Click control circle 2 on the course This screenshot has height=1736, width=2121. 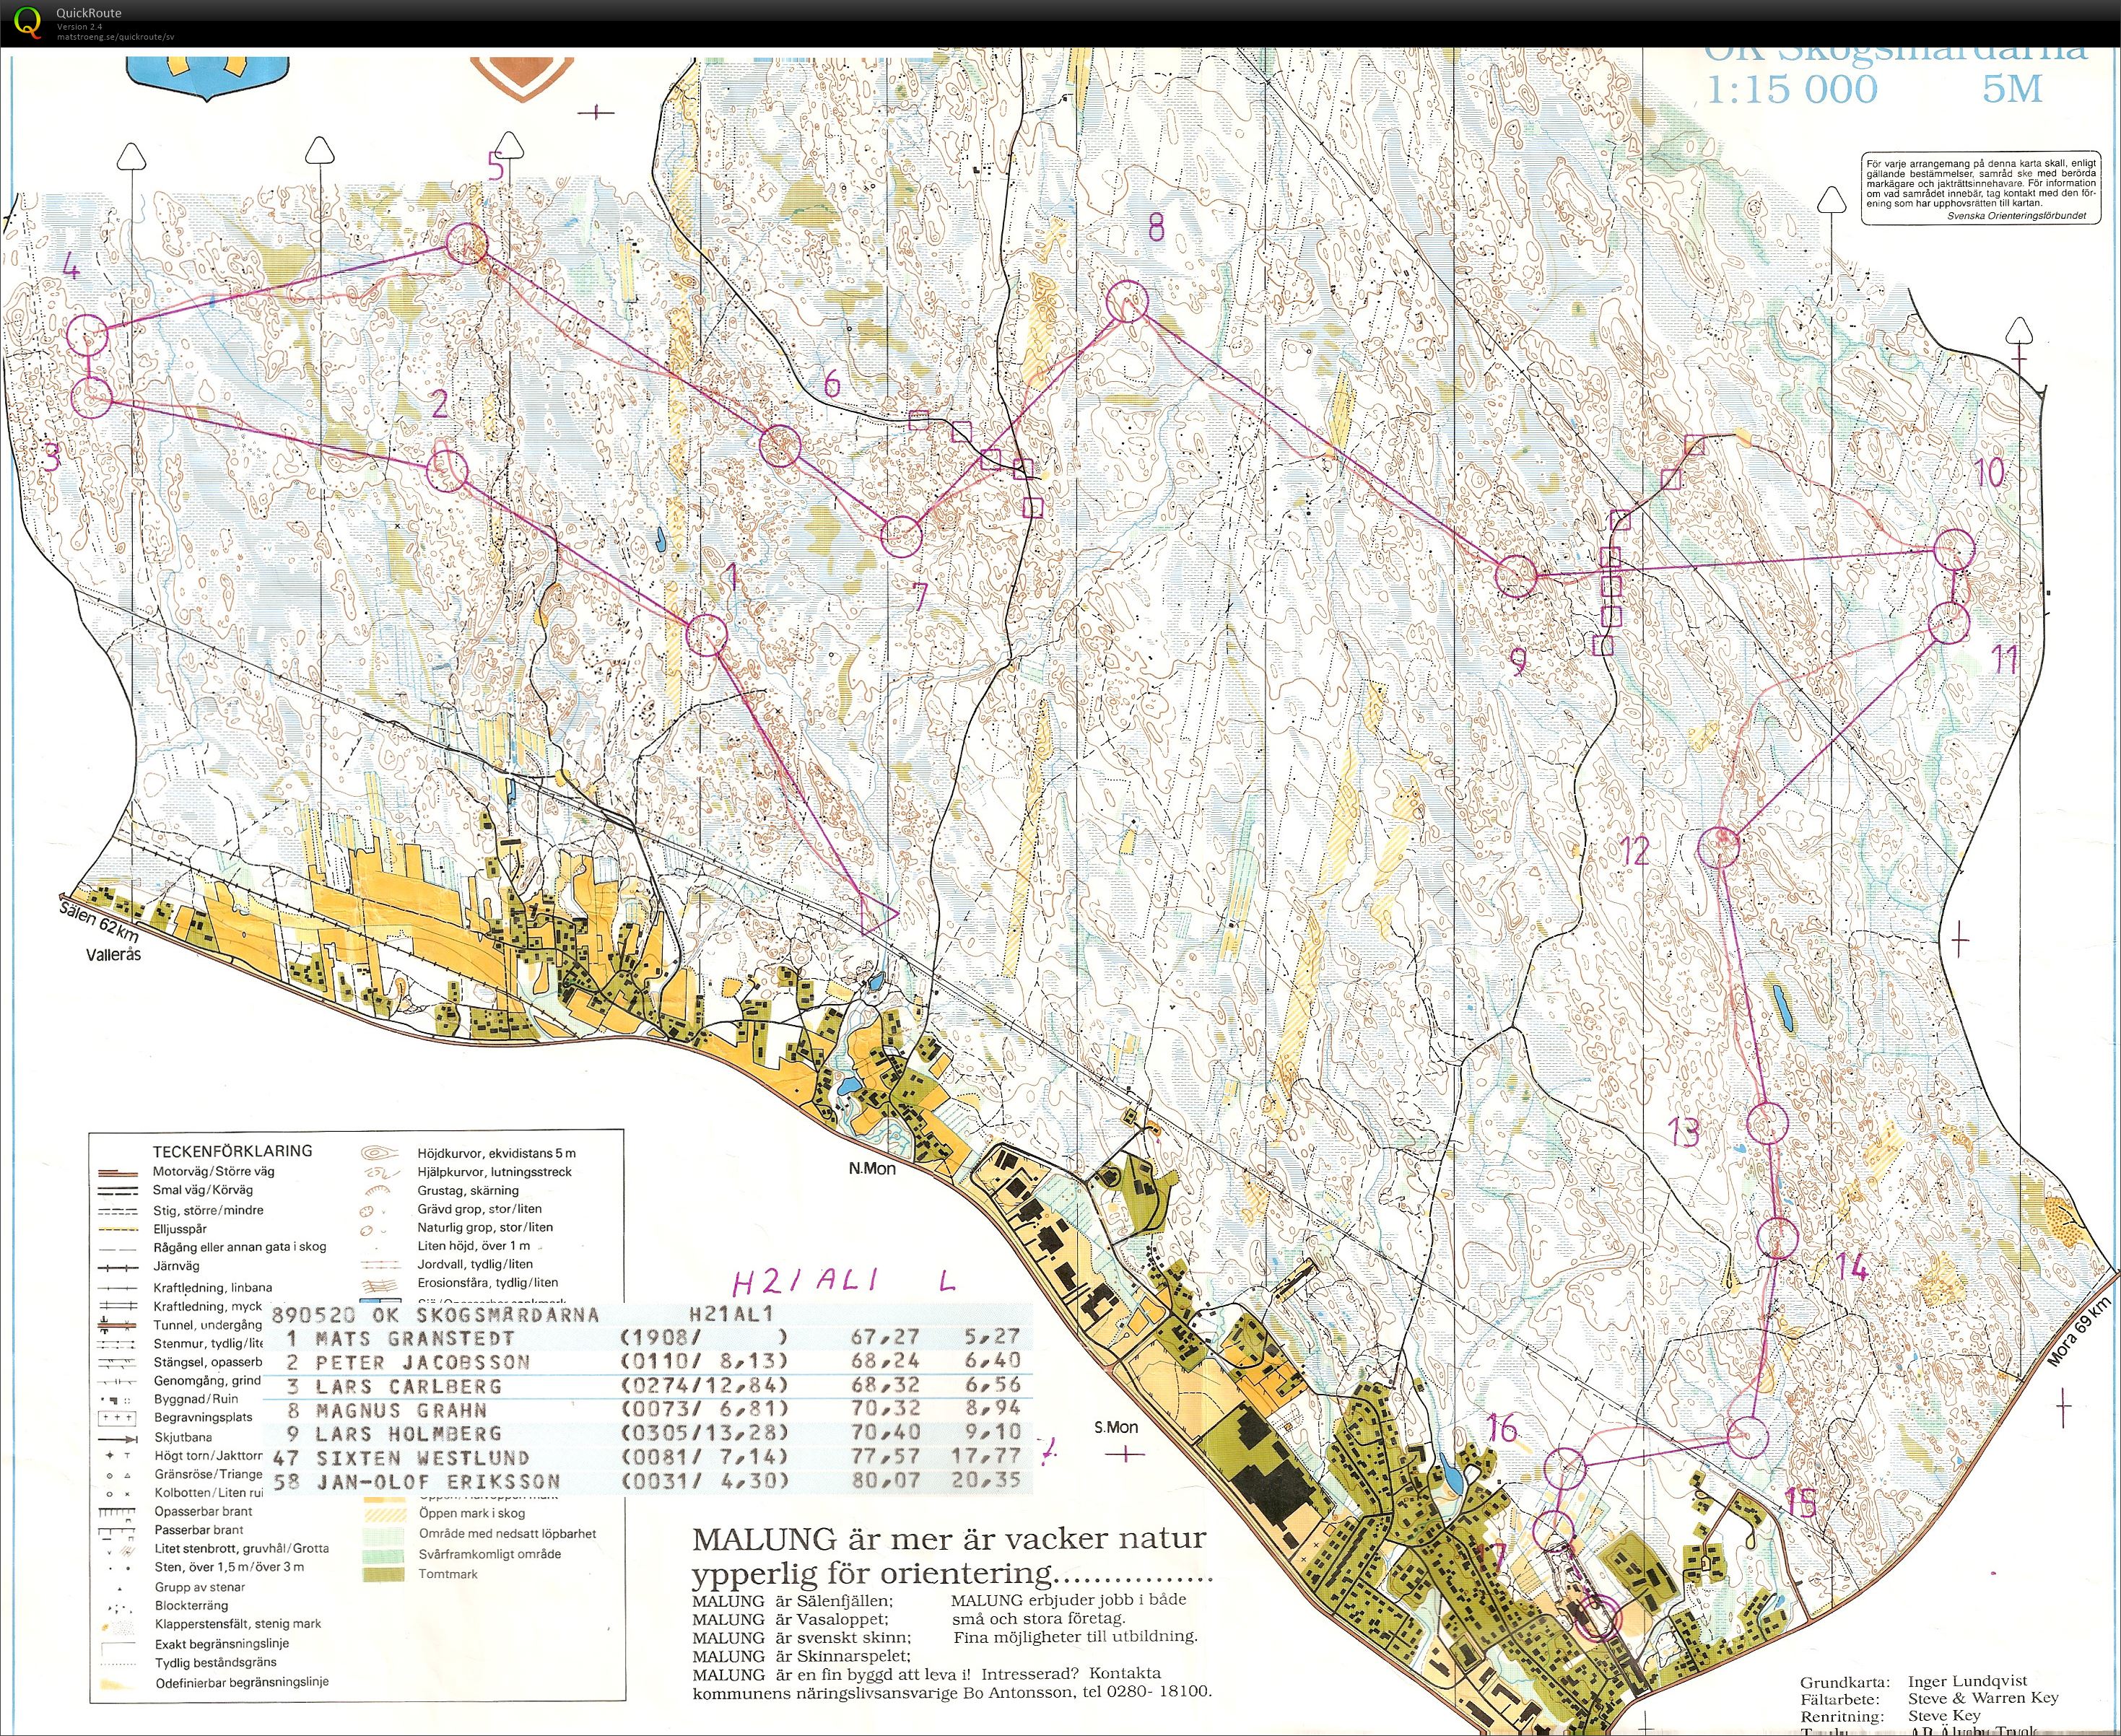447,470
